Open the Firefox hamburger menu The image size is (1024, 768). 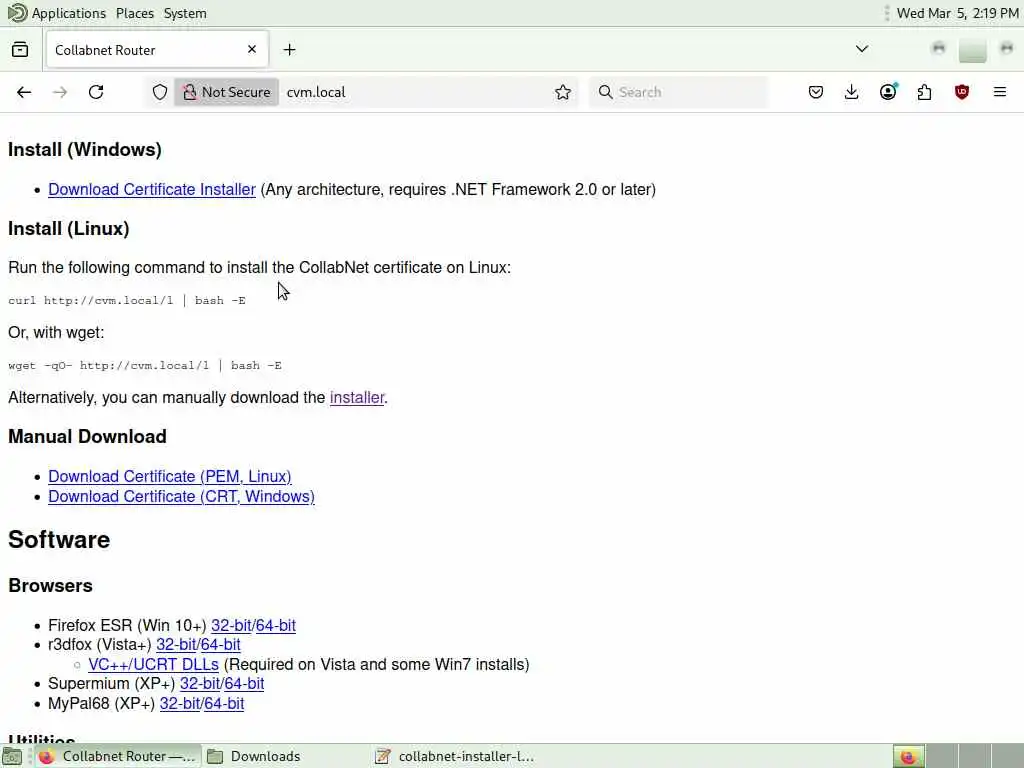pos(1000,92)
